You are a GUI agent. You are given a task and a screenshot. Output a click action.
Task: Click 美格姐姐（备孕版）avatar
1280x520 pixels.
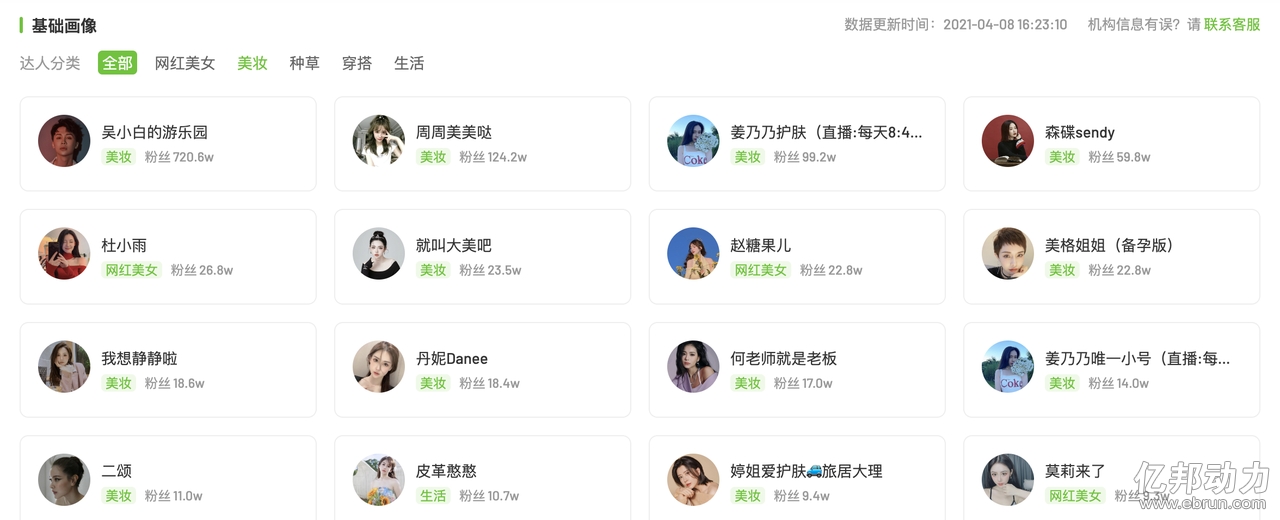click(1008, 254)
